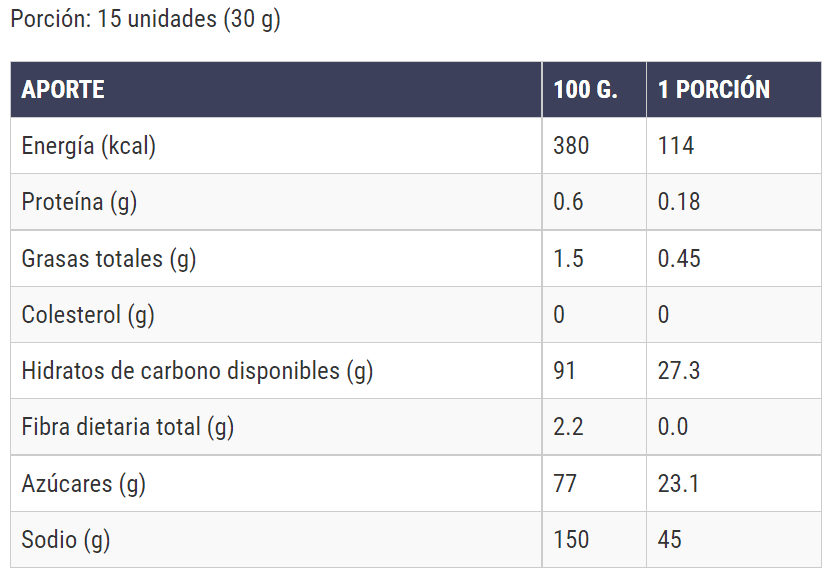The height and width of the screenshot is (577, 837).
Task: Select the 380 energy value
Action: (571, 146)
